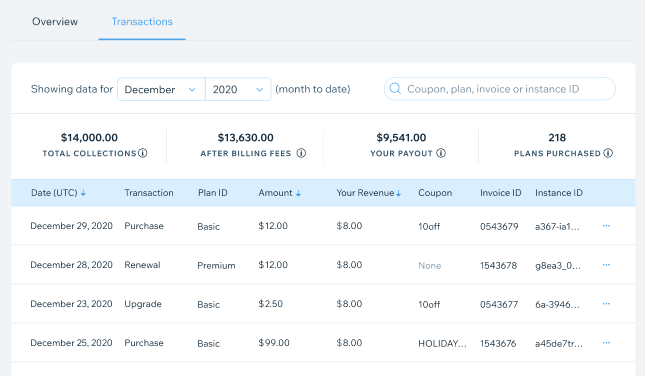
Task: Click the $13,630.00 after fees value
Action: pyautogui.click(x=246, y=137)
